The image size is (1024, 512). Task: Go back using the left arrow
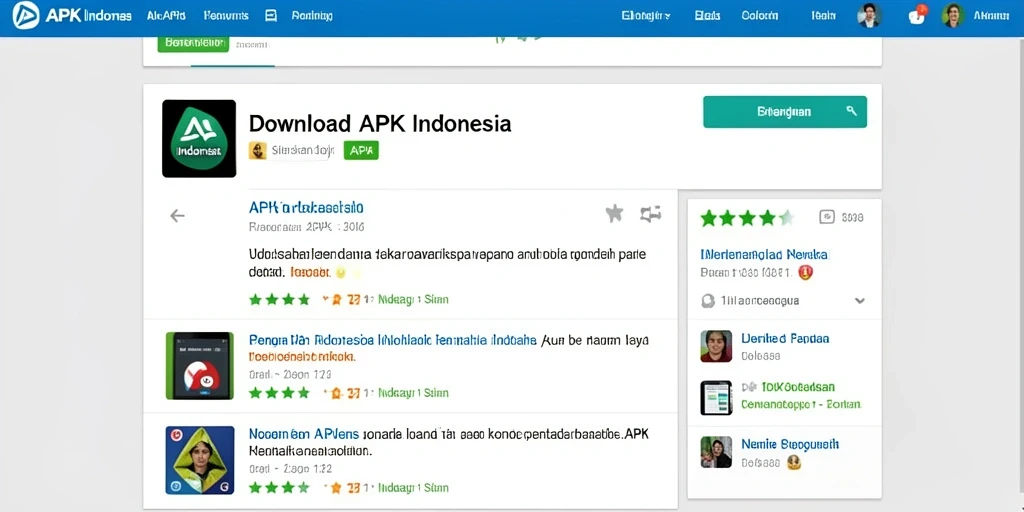(177, 216)
